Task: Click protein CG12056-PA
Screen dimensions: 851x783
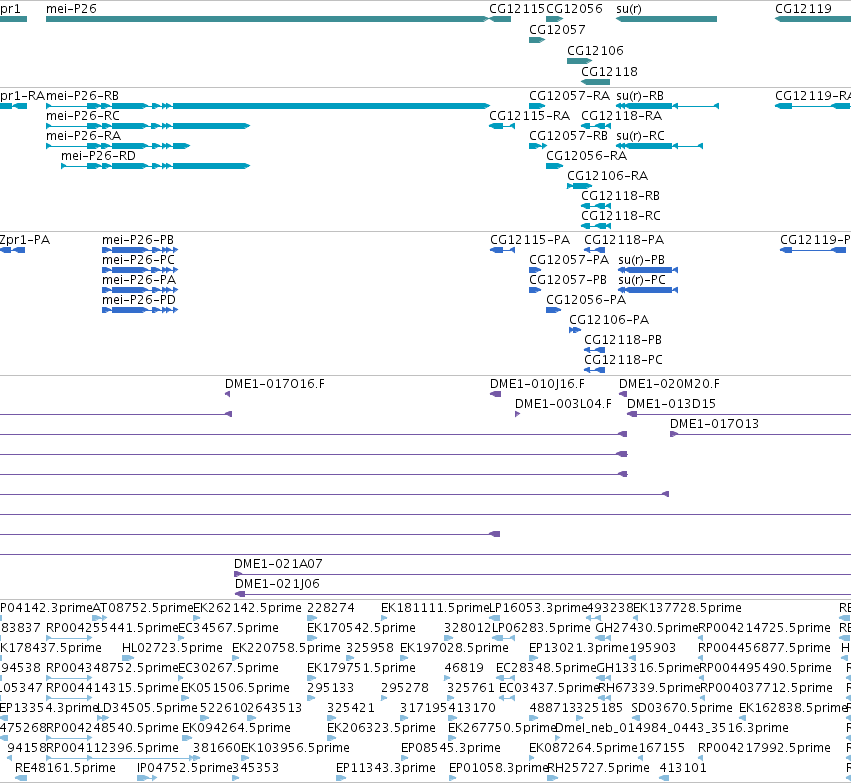Action: (554, 310)
